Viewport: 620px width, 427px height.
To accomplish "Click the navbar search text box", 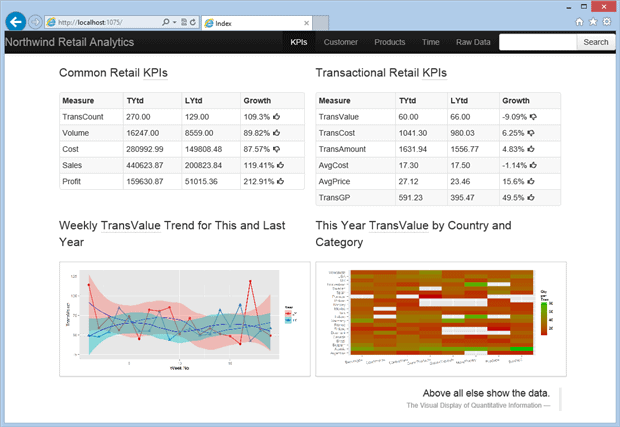I will click(x=538, y=42).
